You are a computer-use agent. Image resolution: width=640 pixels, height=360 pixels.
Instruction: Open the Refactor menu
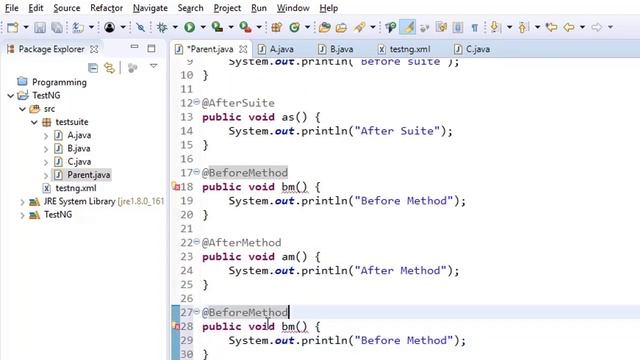pyautogui.click(x=106, y=8)
